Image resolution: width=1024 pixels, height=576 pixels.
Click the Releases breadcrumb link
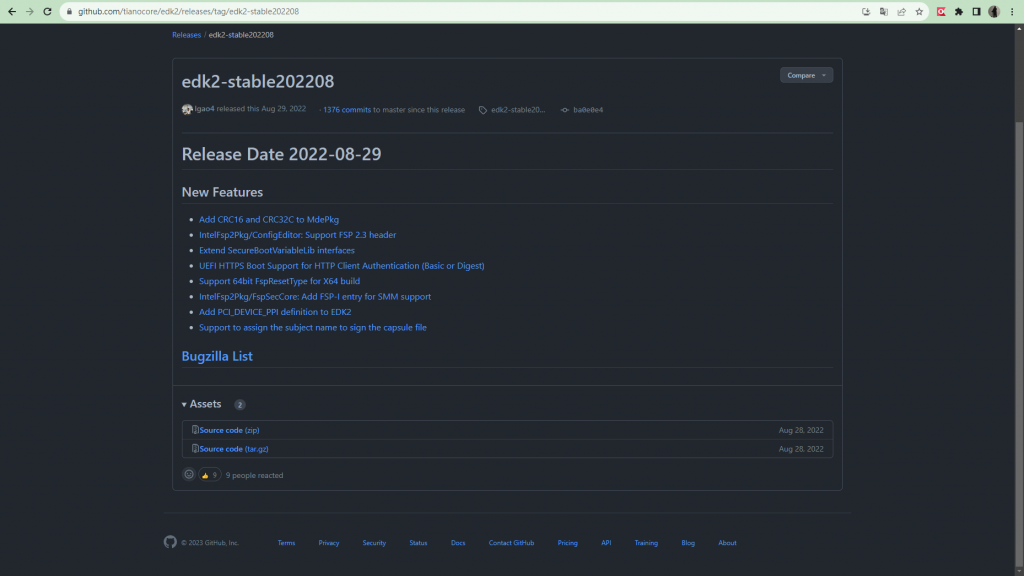(x=186, y=35)
